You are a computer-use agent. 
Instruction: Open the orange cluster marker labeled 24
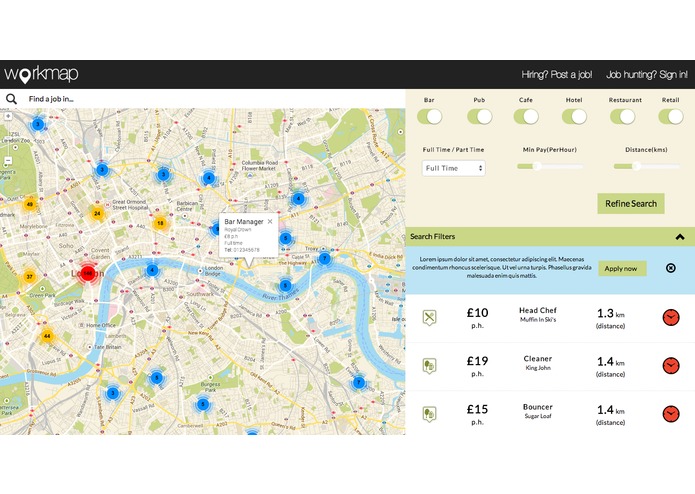point(97,214)
